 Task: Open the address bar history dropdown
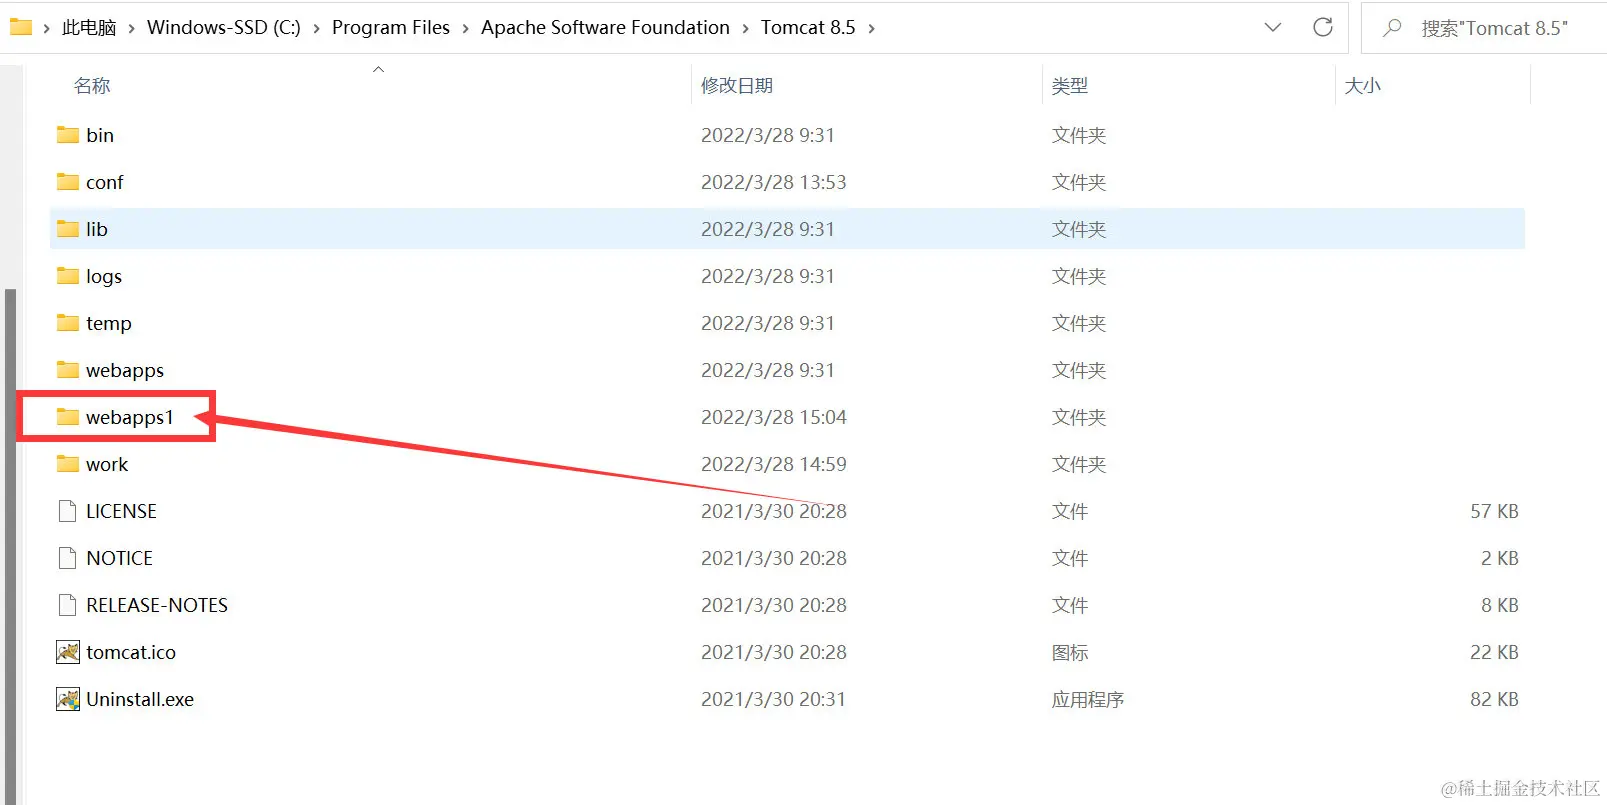pyautogui.click(x=1273, y=28)
